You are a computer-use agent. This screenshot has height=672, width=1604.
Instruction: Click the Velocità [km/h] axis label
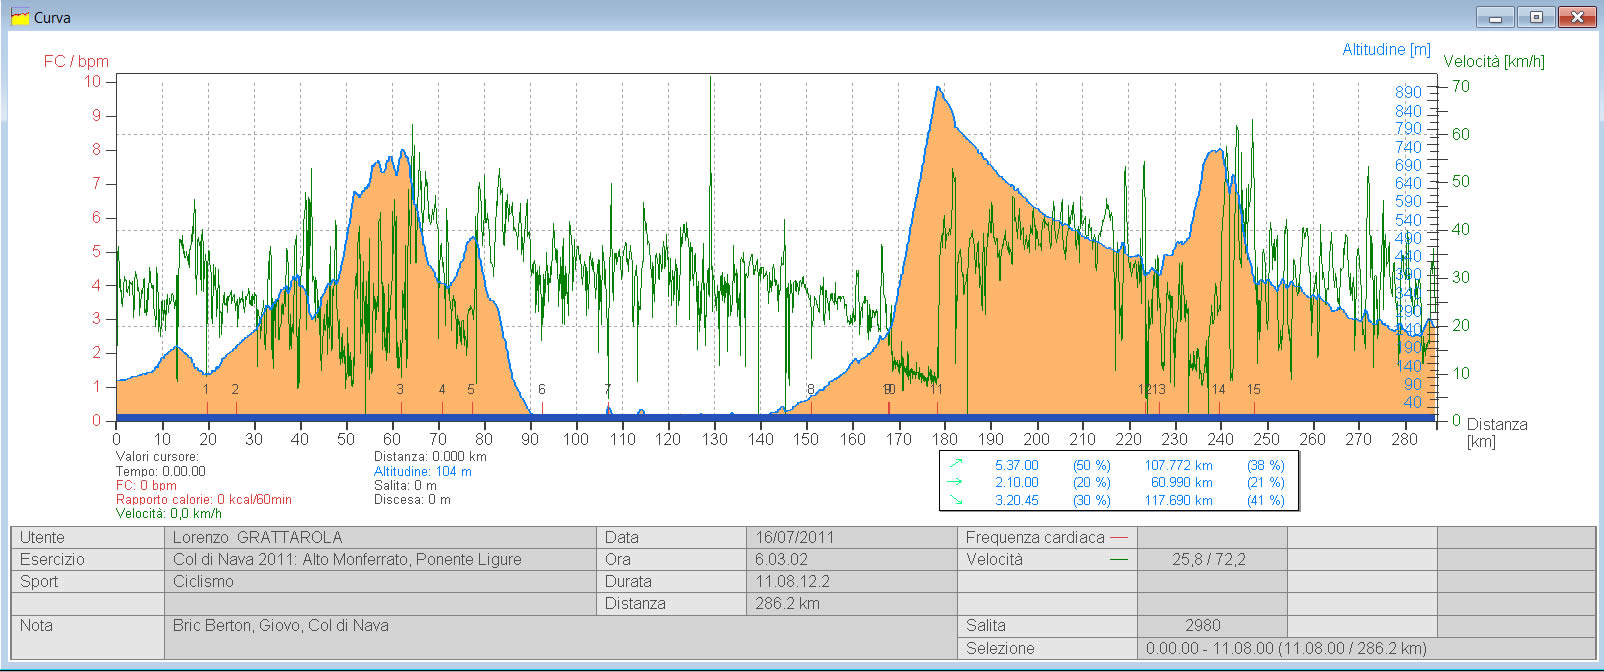pos(1494,61)
